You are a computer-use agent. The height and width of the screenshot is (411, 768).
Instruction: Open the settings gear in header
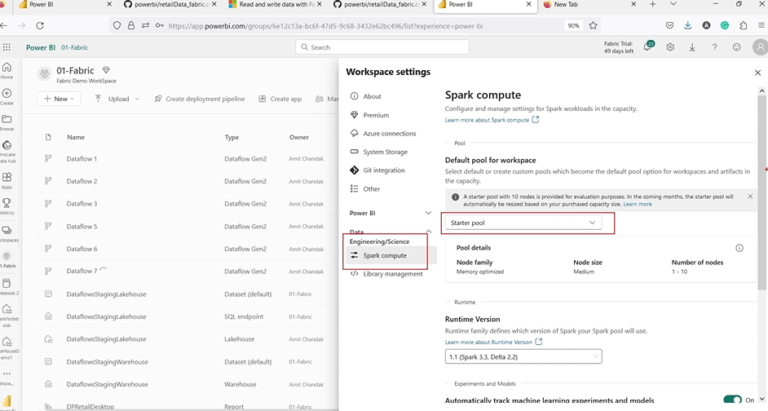point(670,48)
